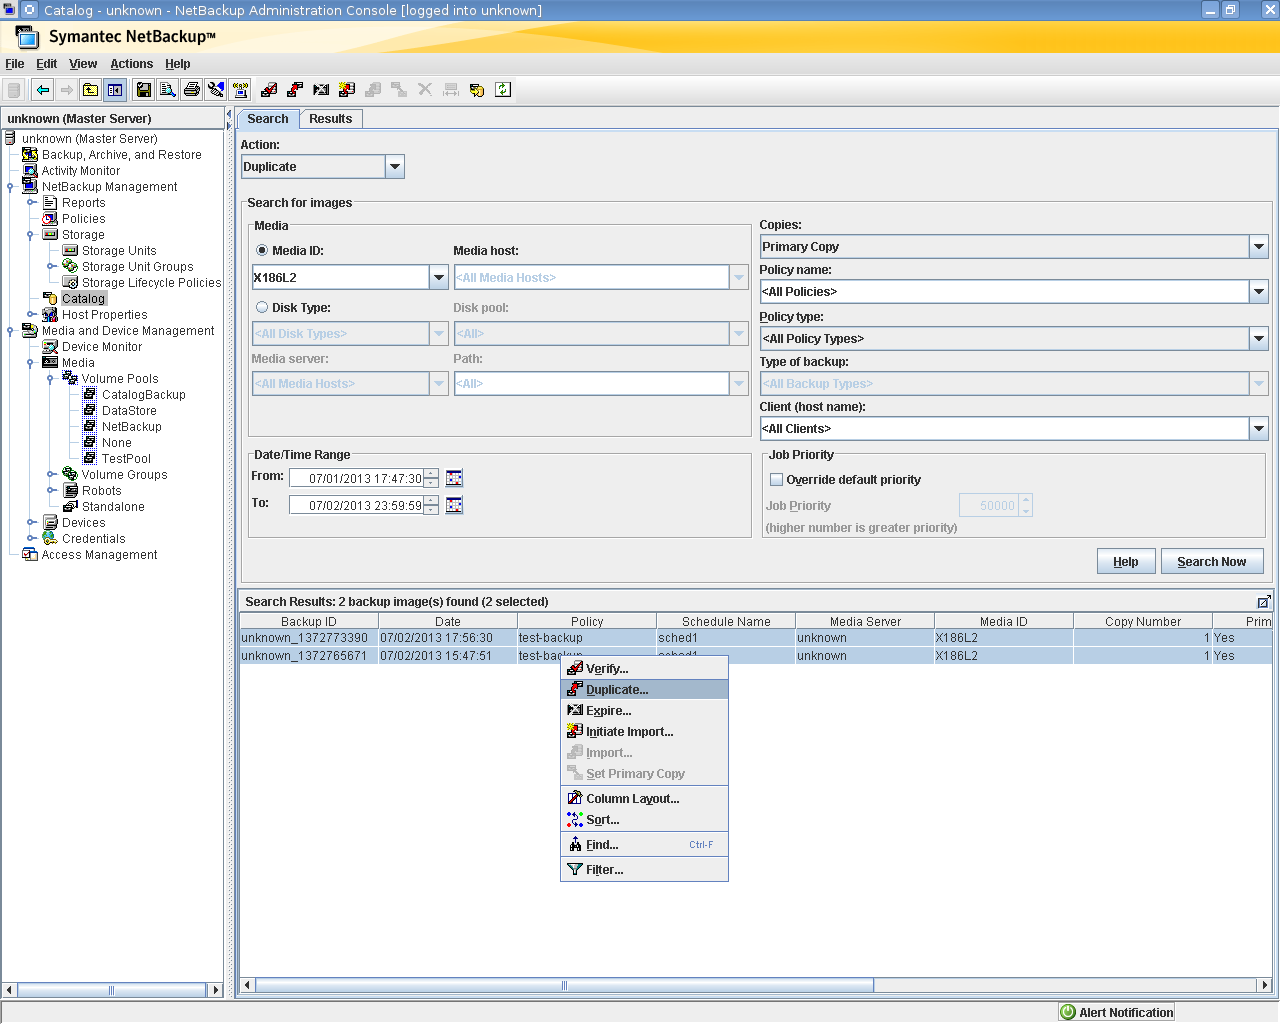Open the Copies dropdown showing Primary Copy
Viewport: 1280px width, 1024px height.
click(x=1259, y=246)
